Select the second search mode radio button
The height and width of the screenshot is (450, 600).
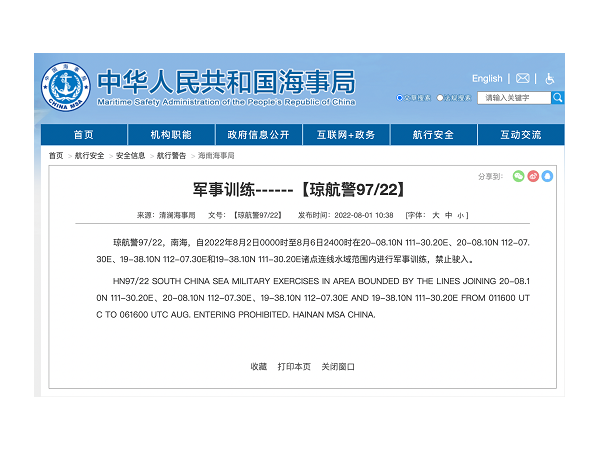(442, 98)
